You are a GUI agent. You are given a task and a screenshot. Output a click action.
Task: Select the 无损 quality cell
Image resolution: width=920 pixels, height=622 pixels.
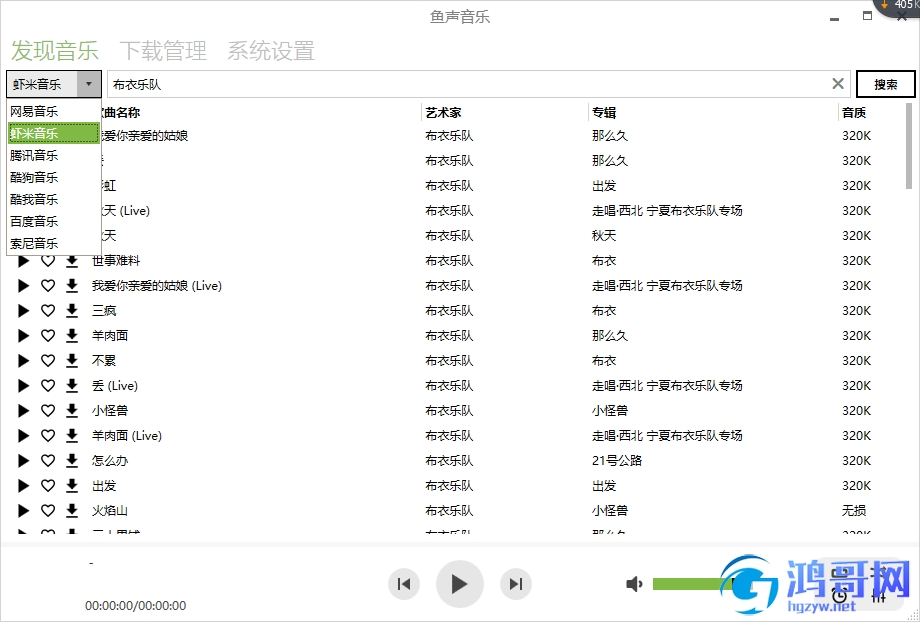click(x=854, y=511)
